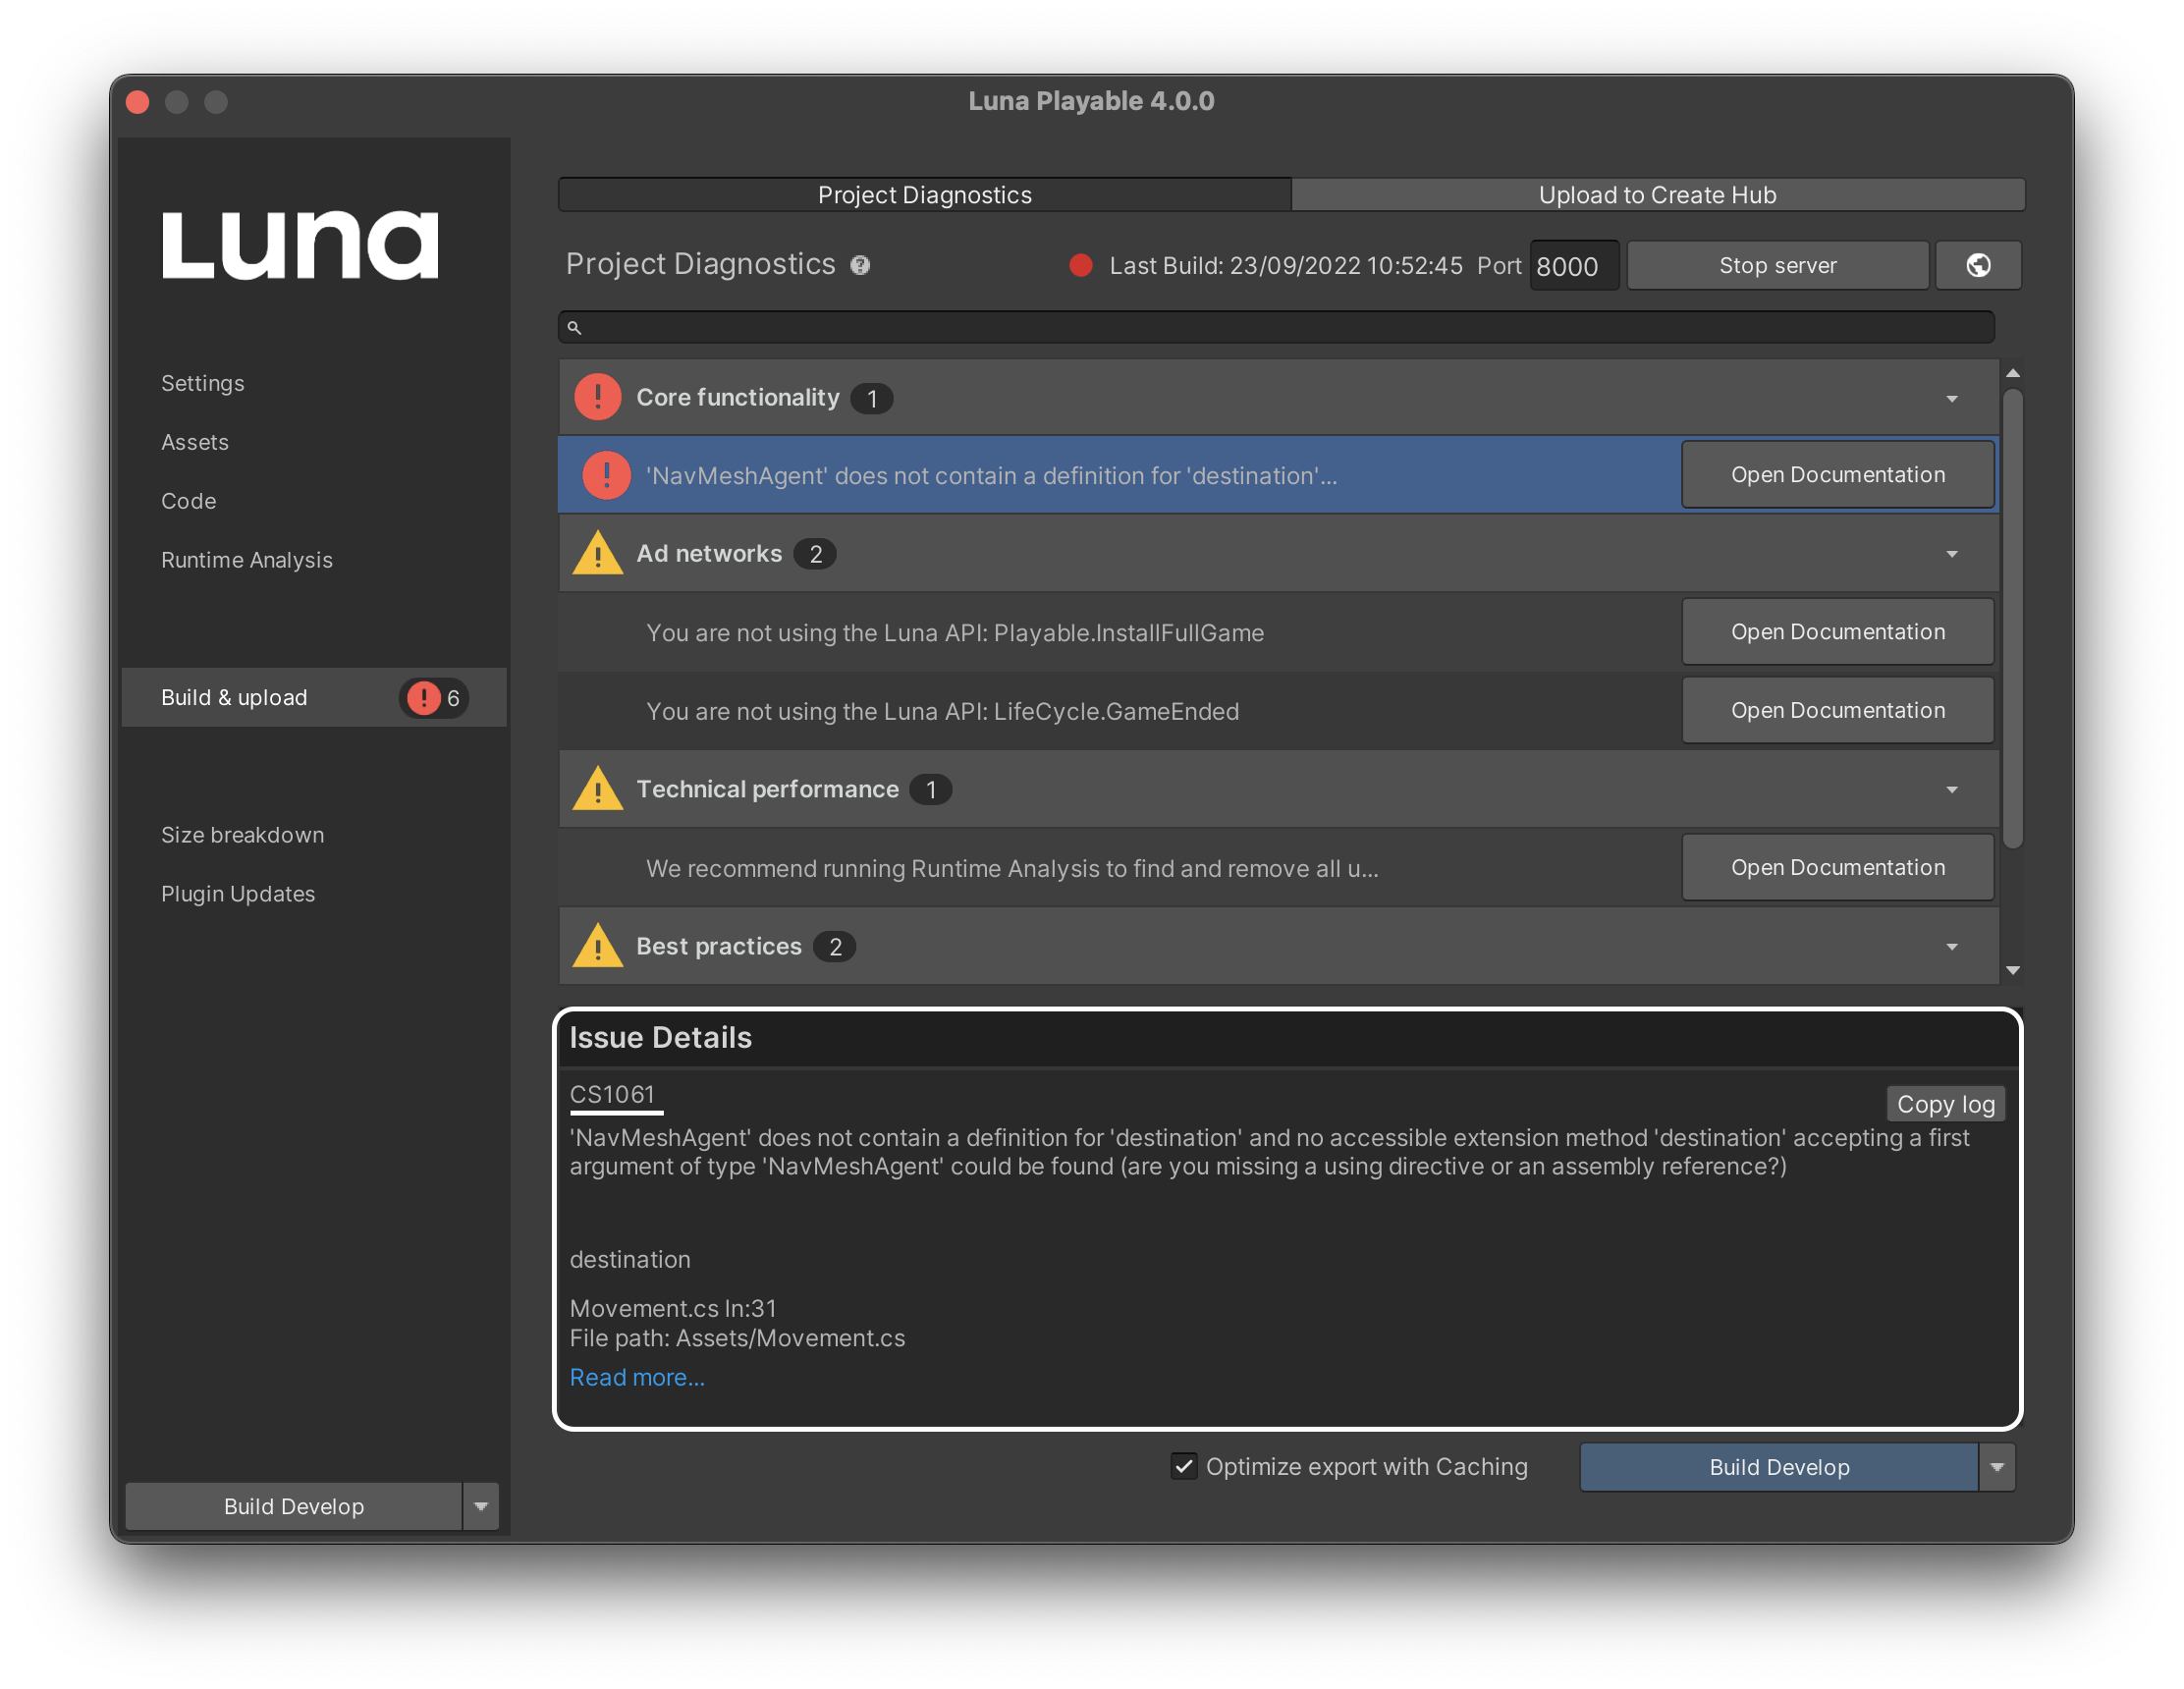
Task: Click the Core functionality count badge
Action: (x=872, y=398)
